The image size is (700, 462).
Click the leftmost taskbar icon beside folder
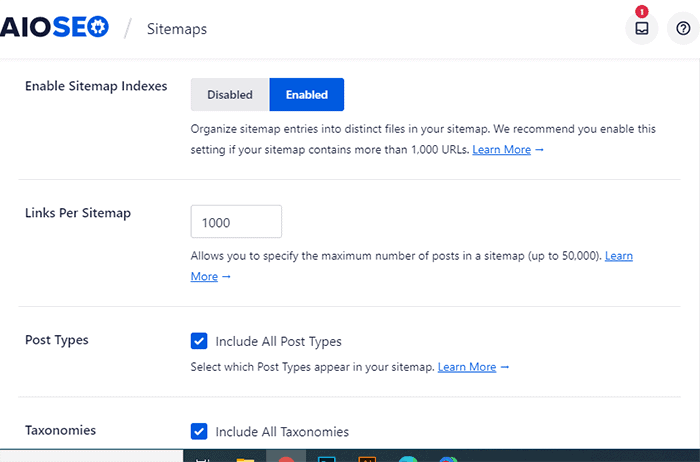coord(201,456)
